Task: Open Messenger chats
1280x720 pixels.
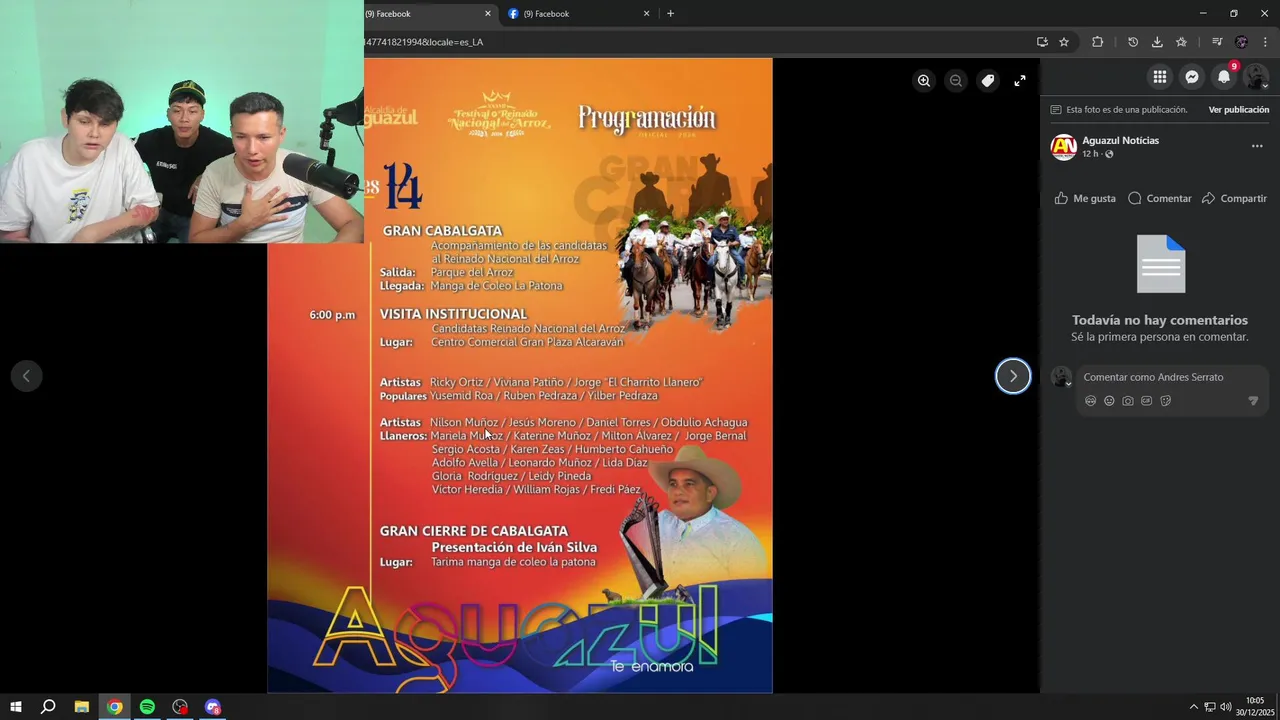Action: pos(1192,77)
